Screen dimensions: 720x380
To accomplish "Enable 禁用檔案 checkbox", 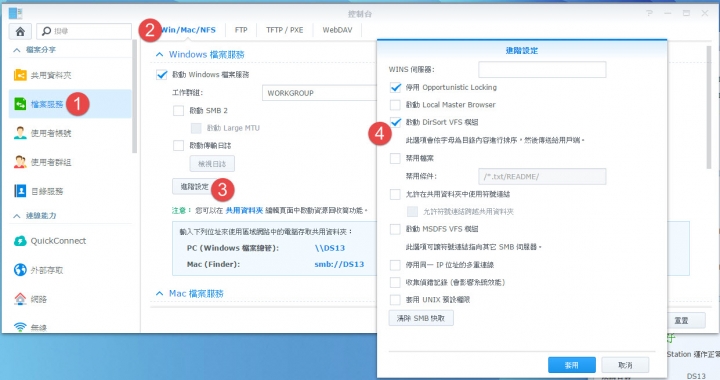I will 395,158.
